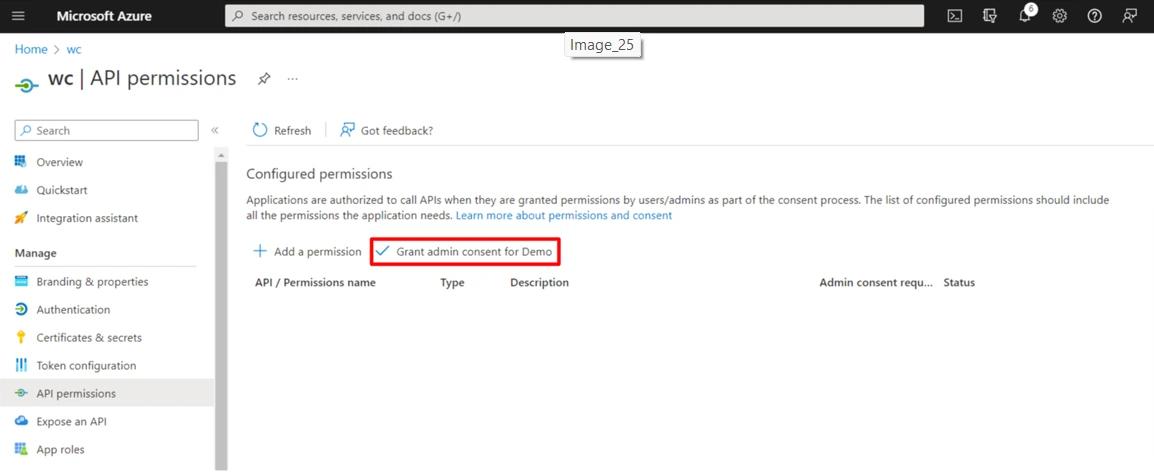Viewport: 1154px width, 474px height.
Task: Open Certificates & secrets
Action: click(x=89, y=337)
